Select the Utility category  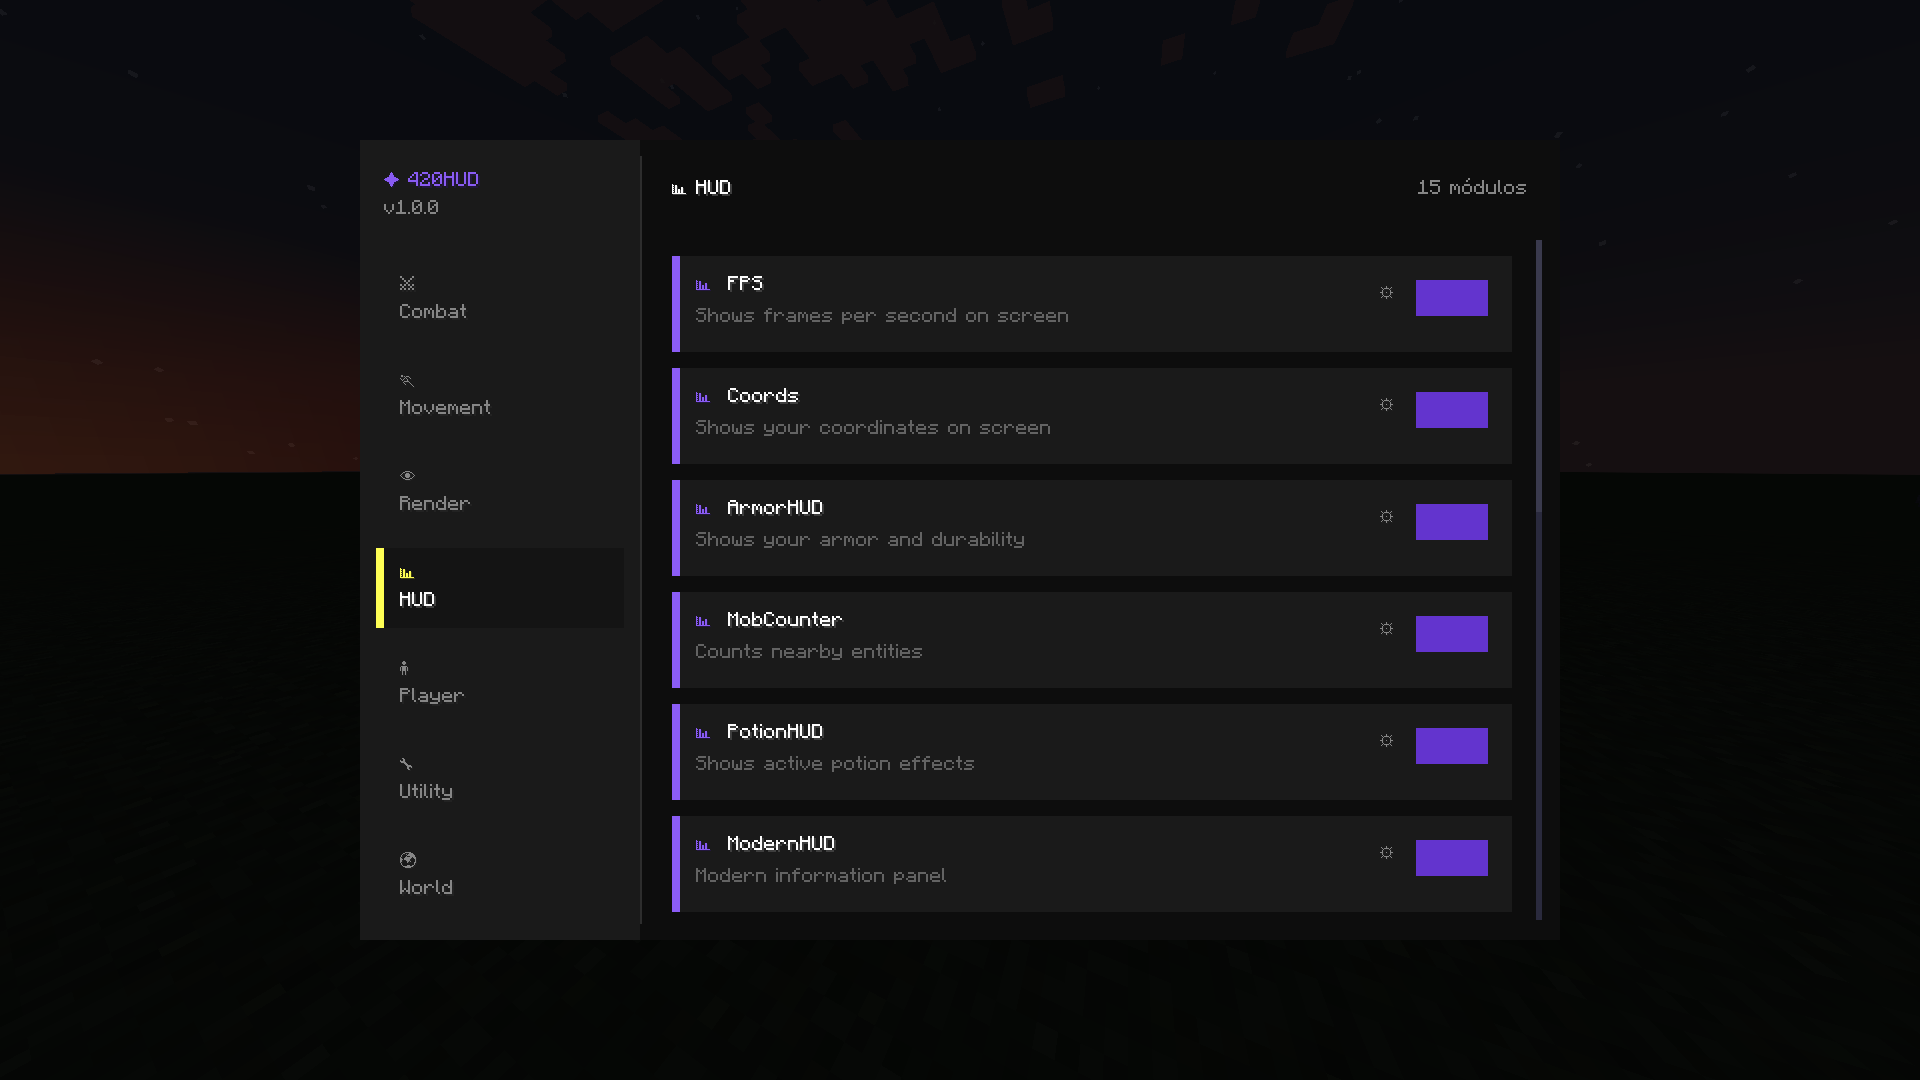pyautogui.click(x=500, y=780)
